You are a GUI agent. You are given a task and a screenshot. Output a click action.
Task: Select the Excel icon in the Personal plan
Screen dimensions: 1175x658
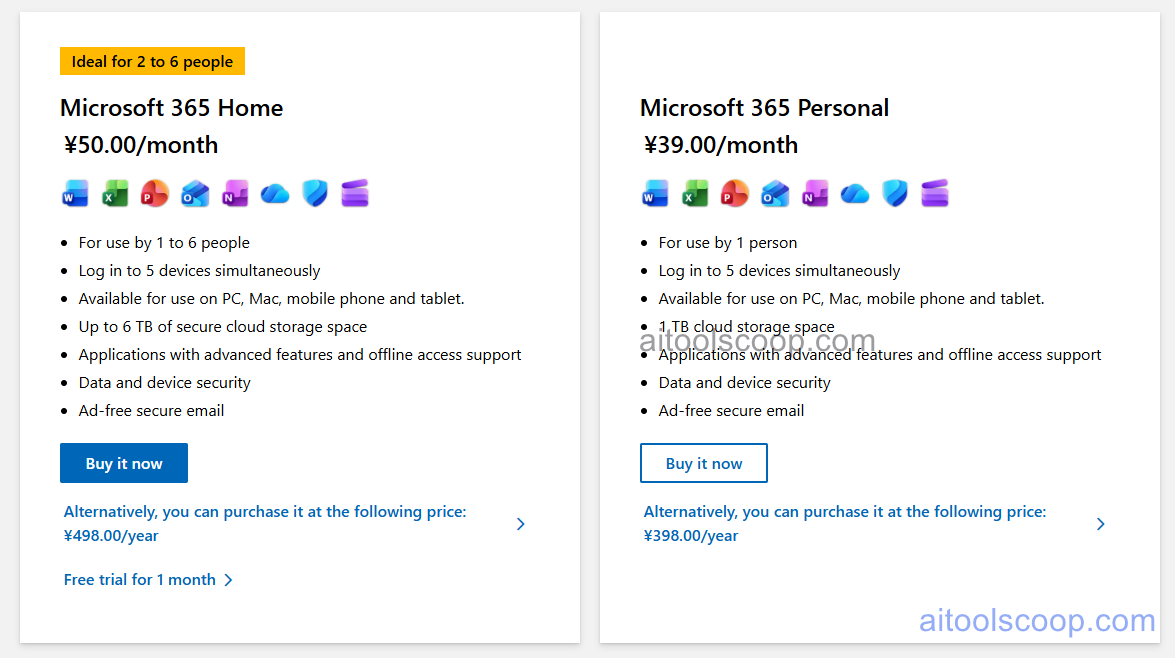[x=694, y=193]
